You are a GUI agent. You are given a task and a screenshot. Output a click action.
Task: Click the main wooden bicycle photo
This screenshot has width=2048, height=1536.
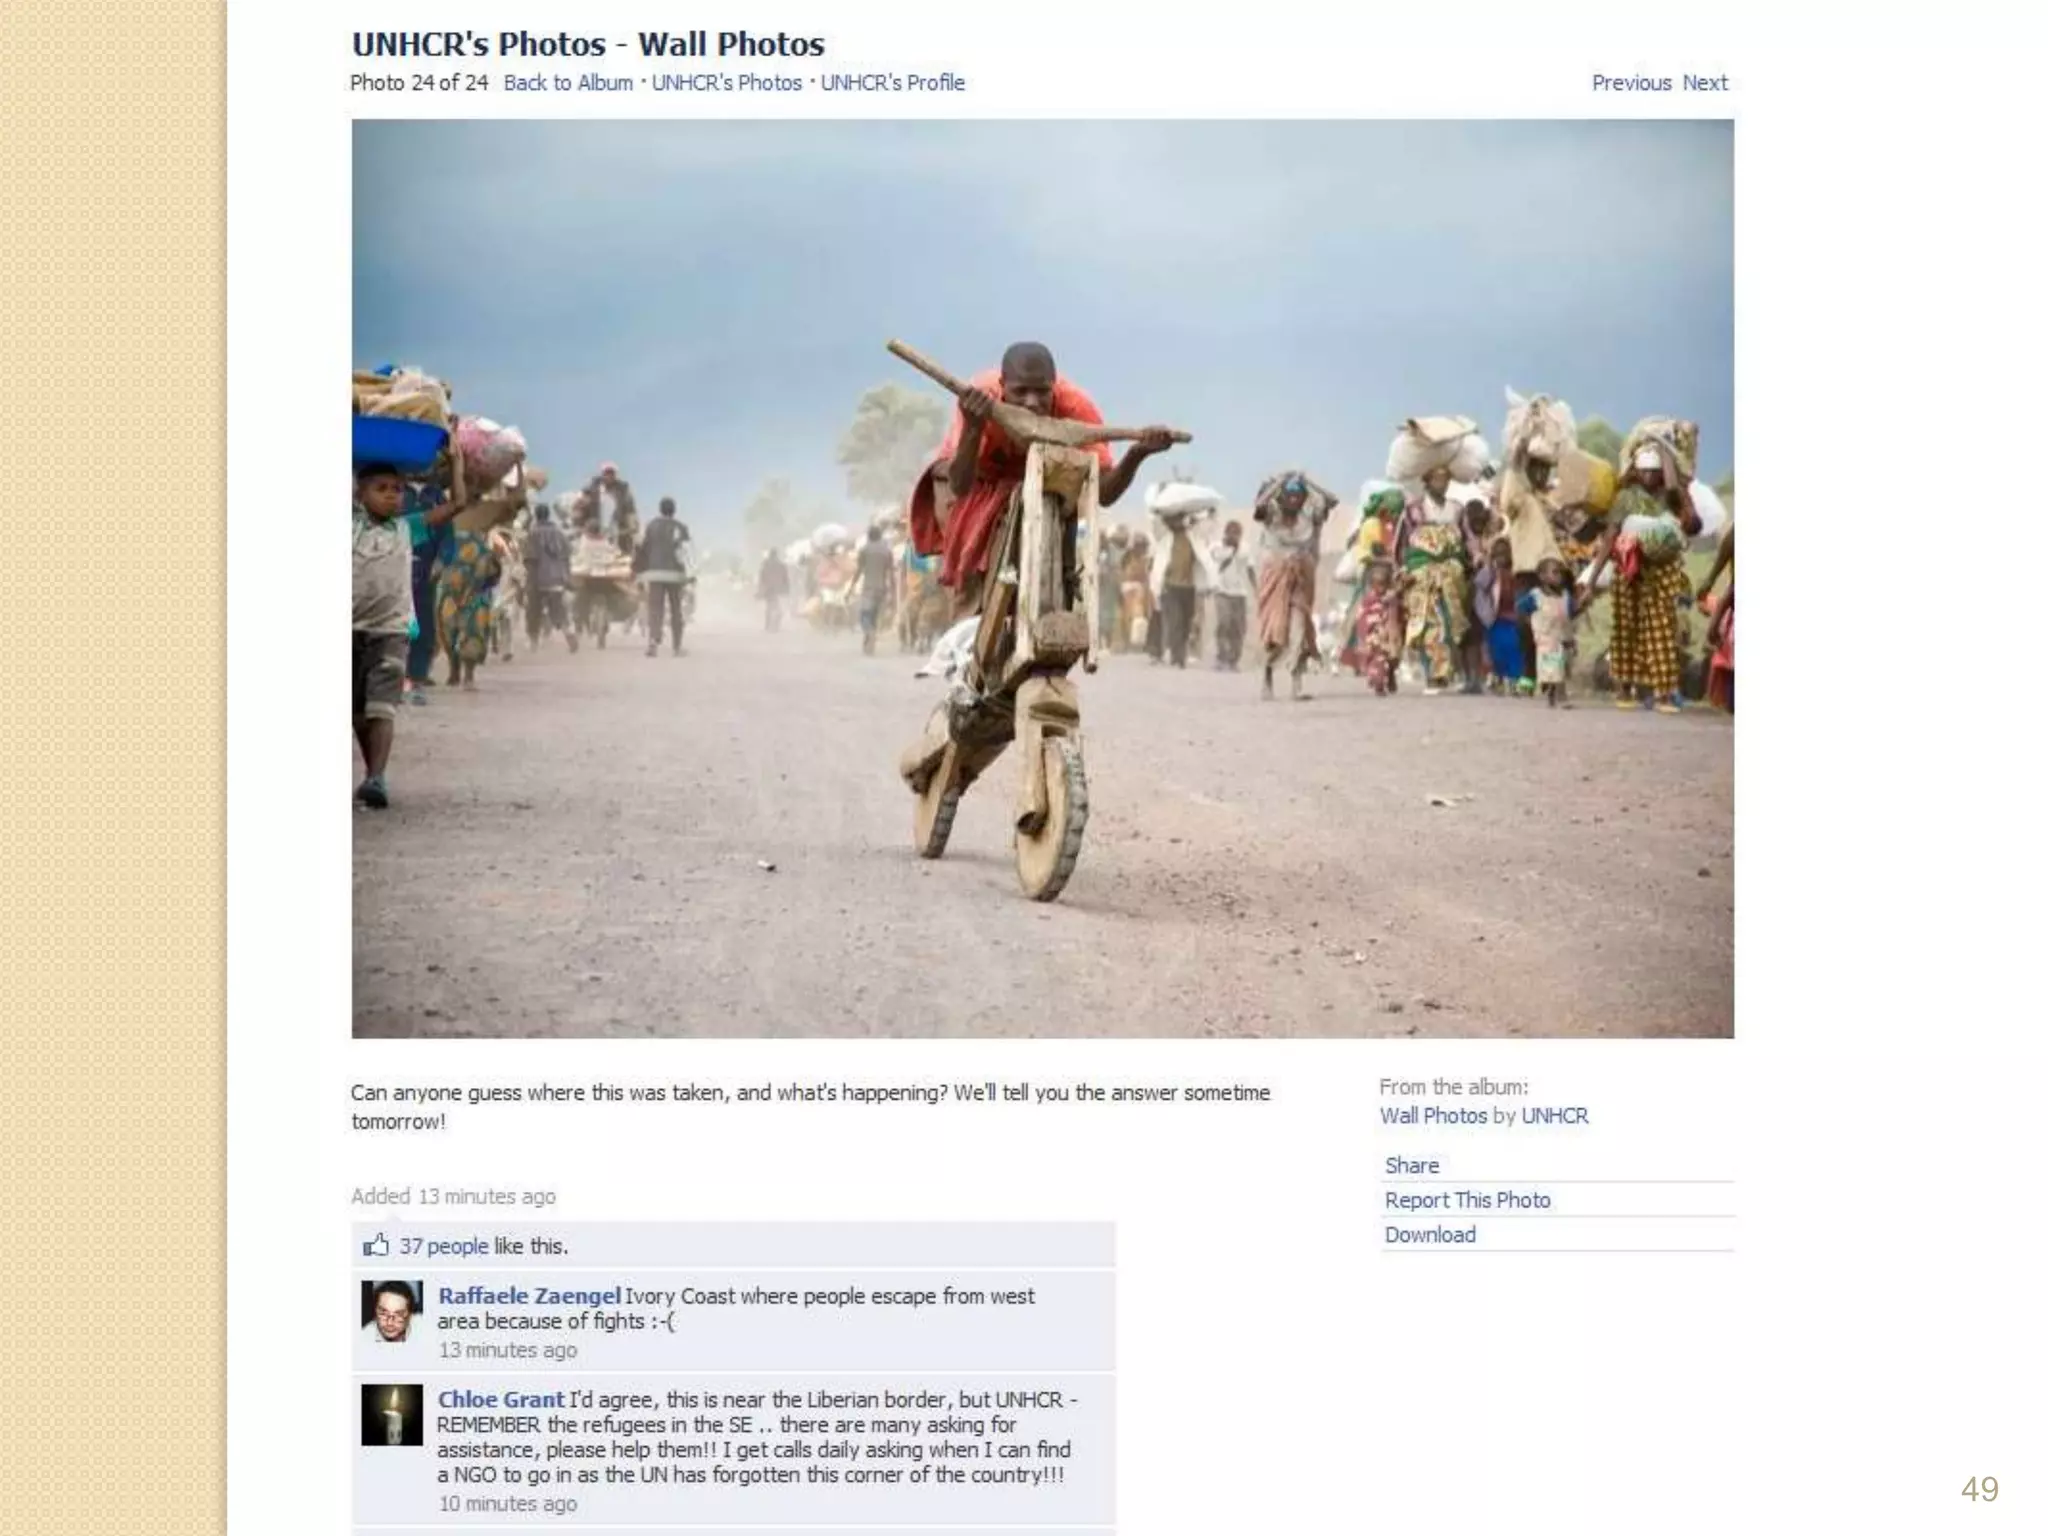pyautogui.click(x=1042, y=578)
